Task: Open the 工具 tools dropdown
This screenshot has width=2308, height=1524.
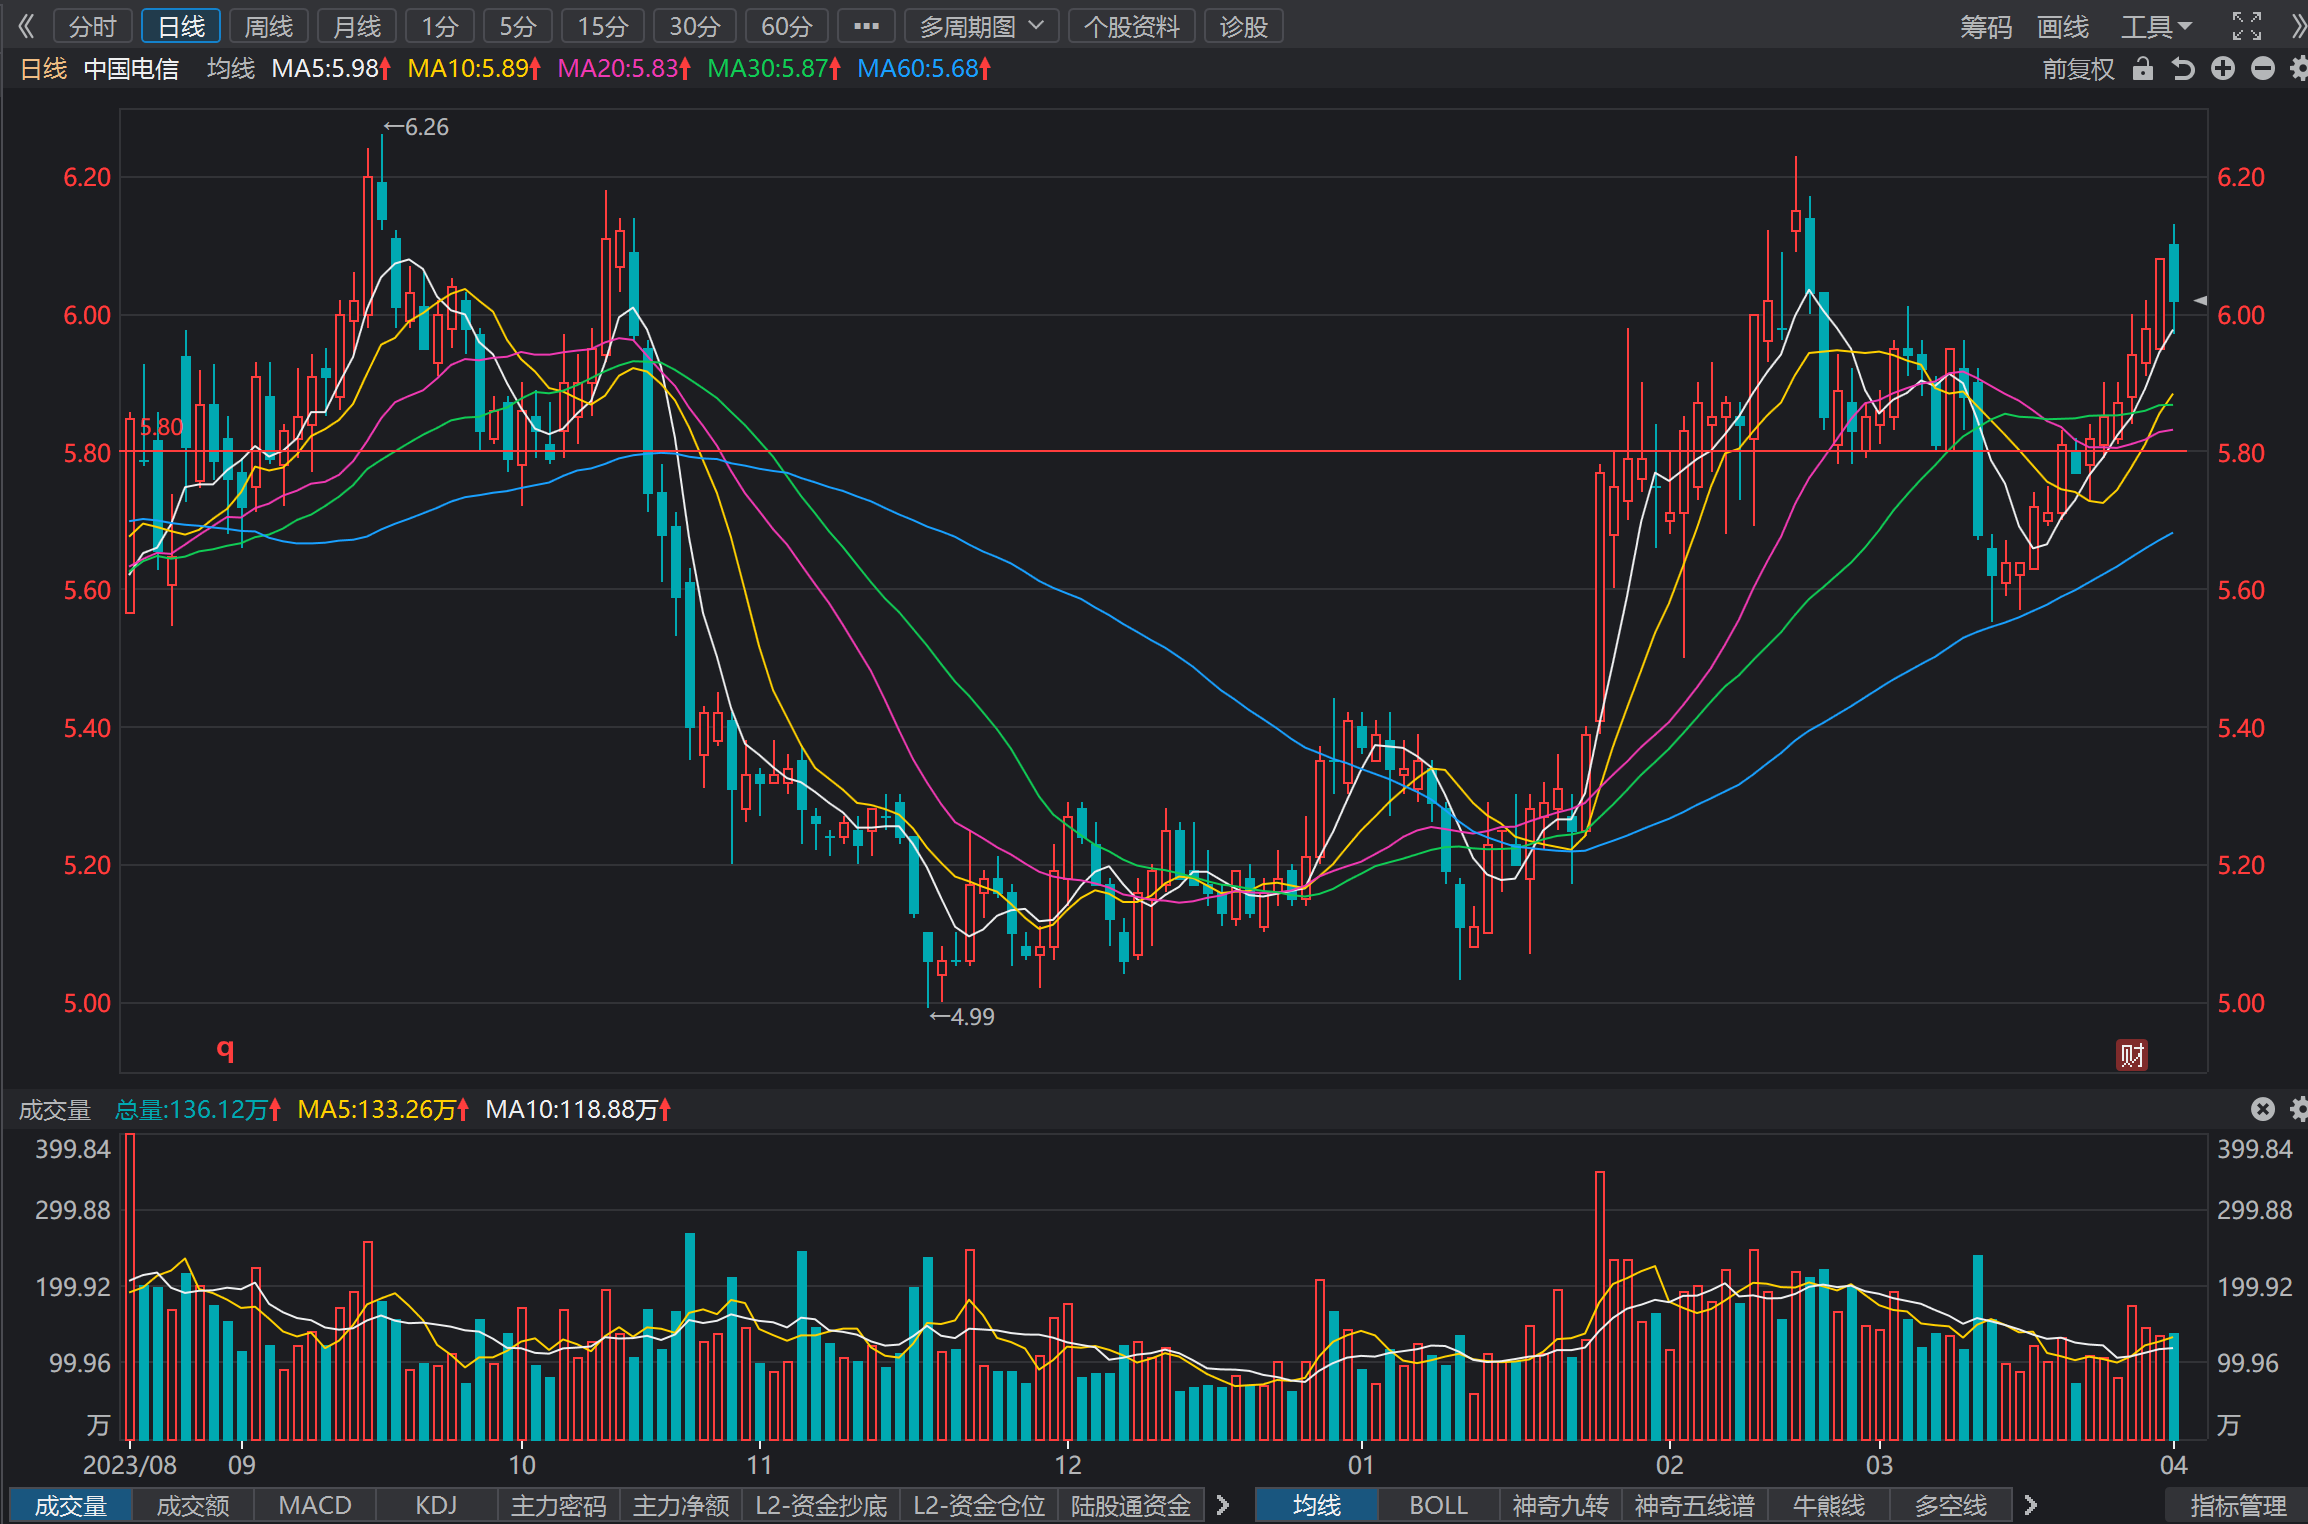Action: [x=2156, y=26]
